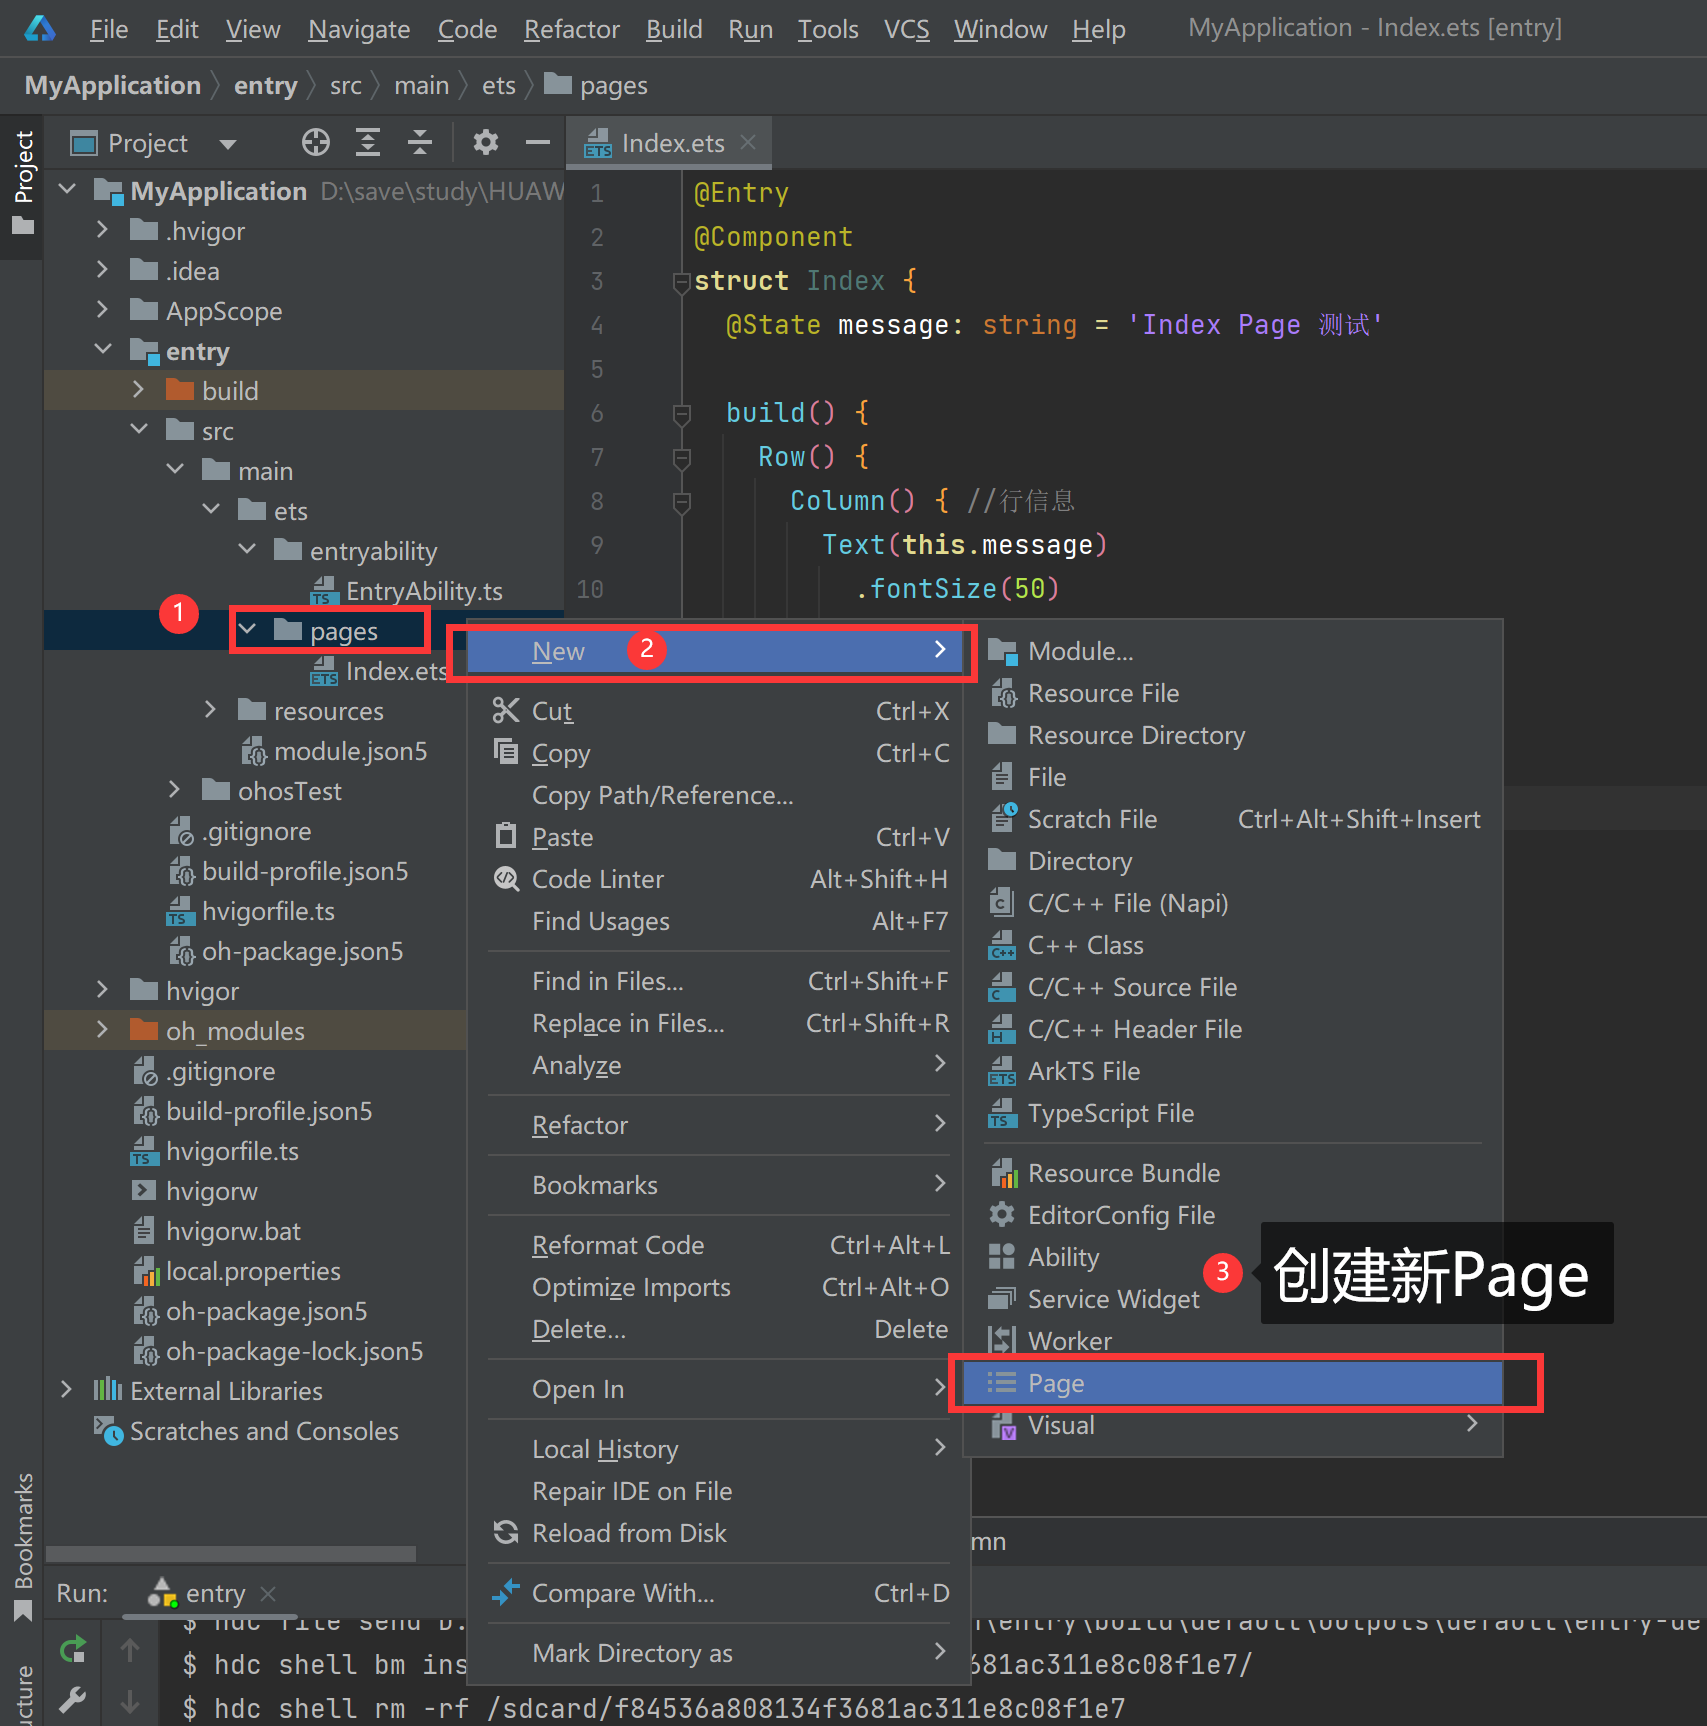This screenshot has width=1707, height=1726.
Task: Click the Service Widget icon
Action: click(x=1002, y=1298)
